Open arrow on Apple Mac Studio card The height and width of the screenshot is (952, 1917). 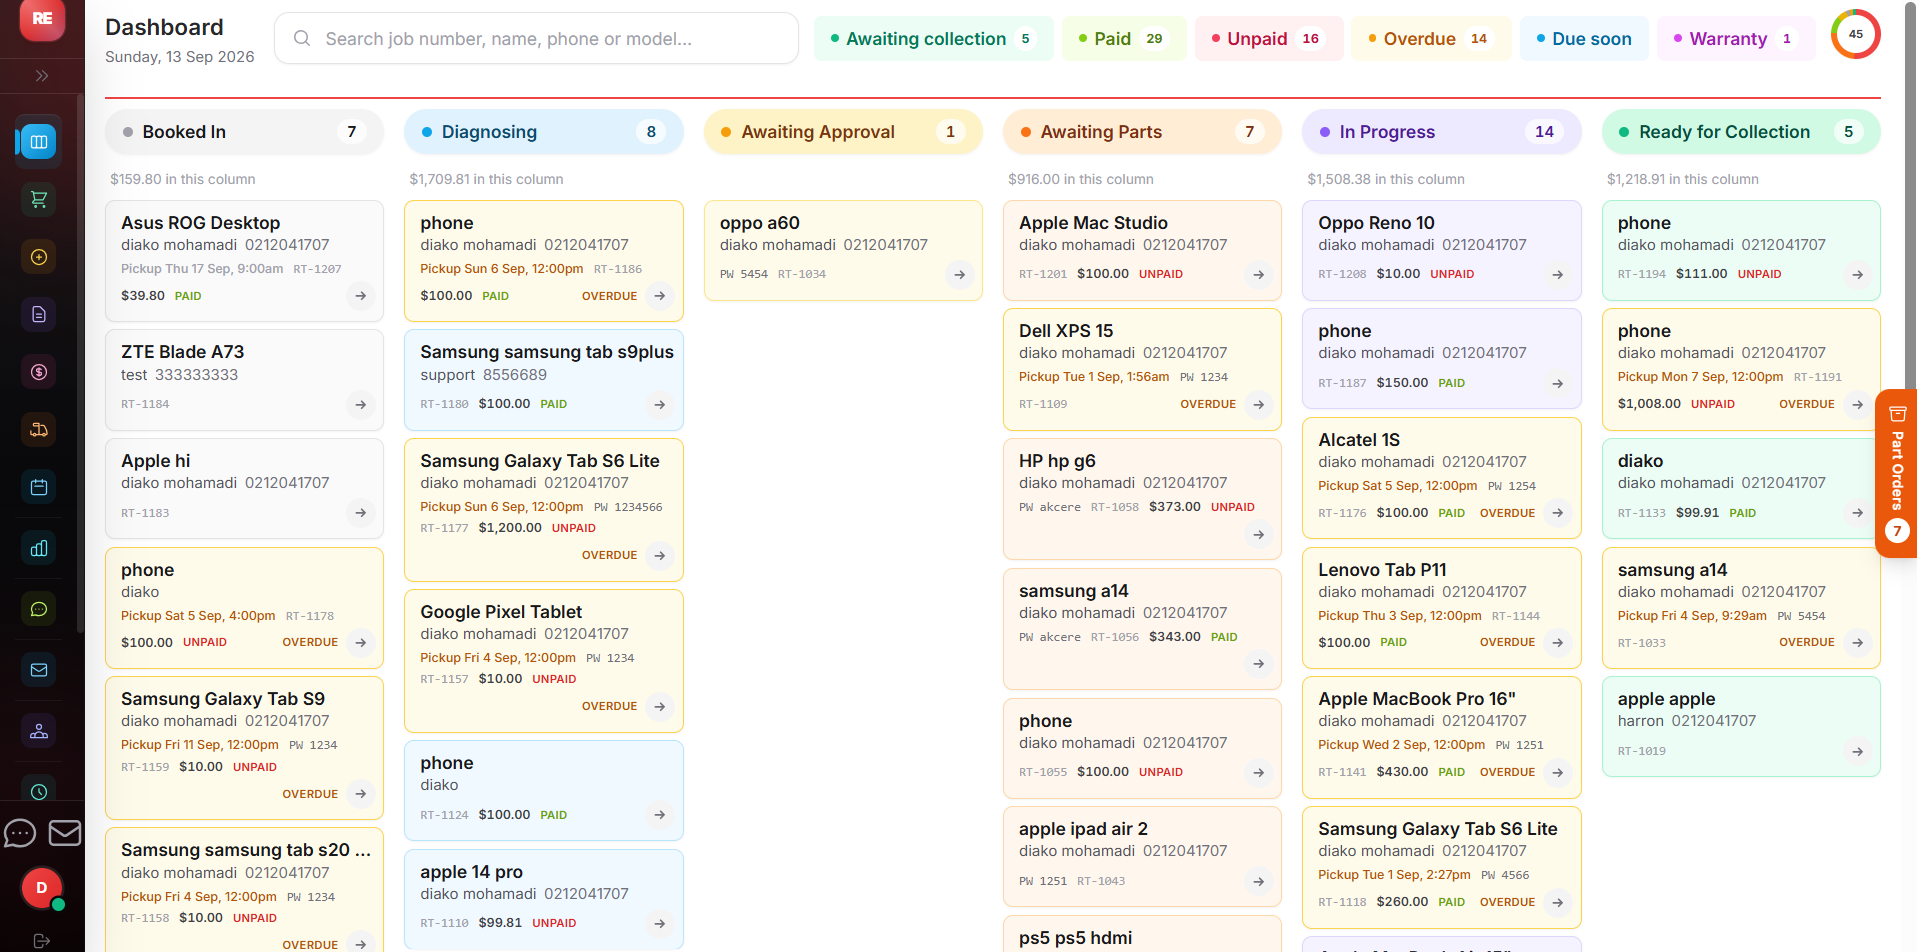tap(1259, 275)
